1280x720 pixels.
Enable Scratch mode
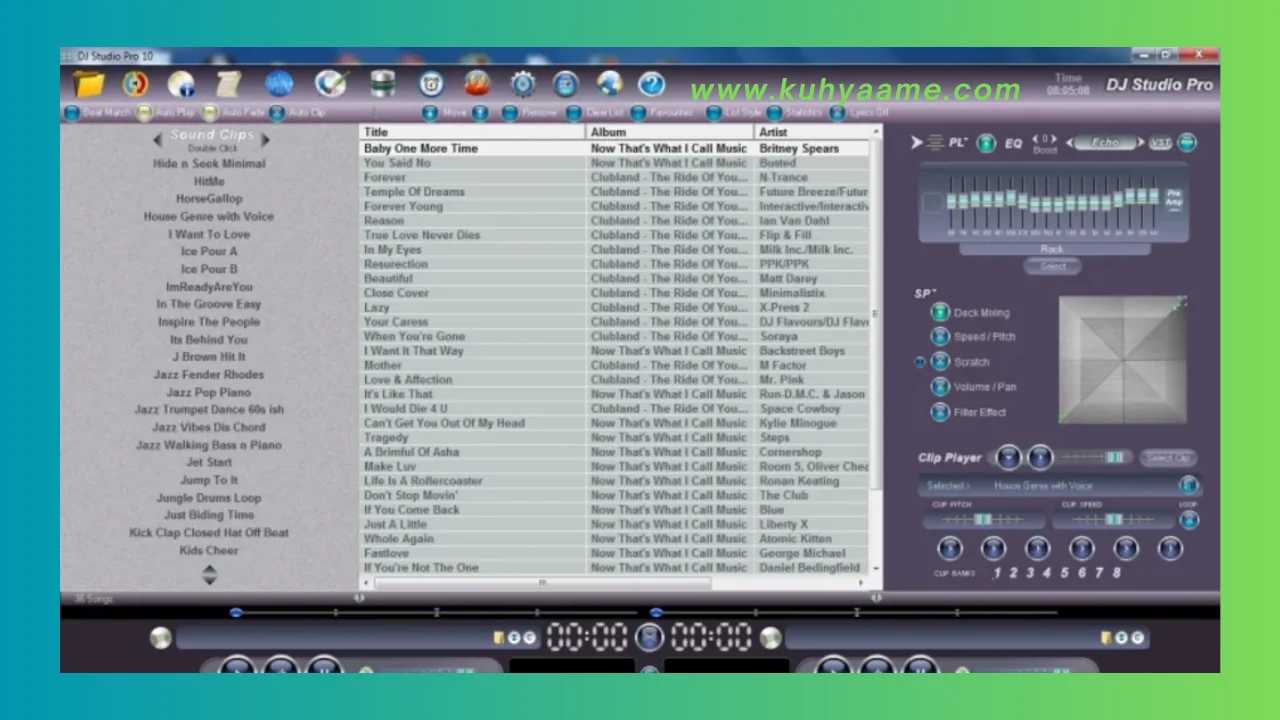(x=940, y=362)
